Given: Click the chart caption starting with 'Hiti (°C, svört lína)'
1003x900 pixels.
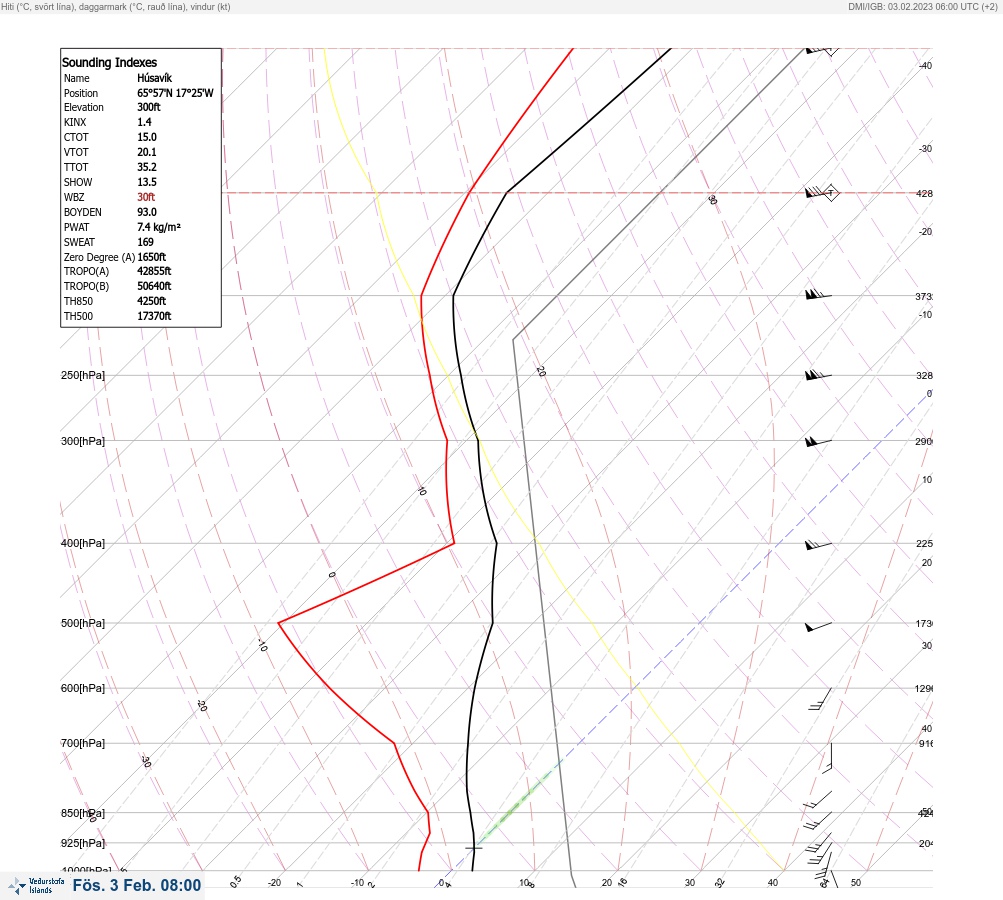Looking at the screenshot, I should click(116, 6).
